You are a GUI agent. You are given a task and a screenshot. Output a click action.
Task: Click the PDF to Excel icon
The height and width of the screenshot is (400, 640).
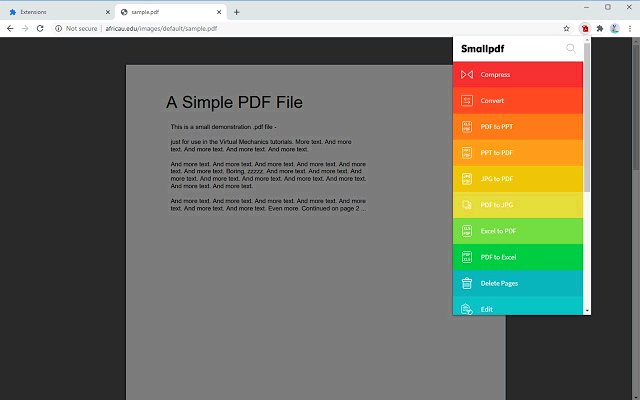coord(467,257)
